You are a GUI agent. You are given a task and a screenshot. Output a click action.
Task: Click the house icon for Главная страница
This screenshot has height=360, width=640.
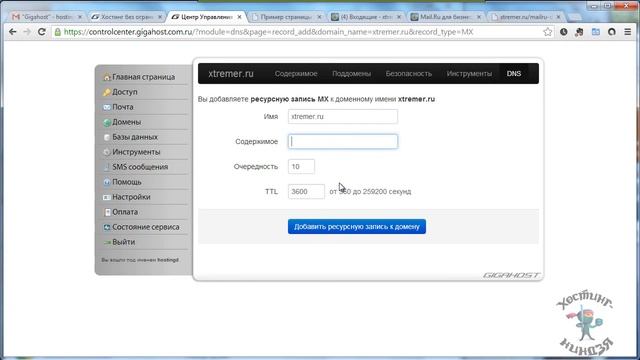107,77
